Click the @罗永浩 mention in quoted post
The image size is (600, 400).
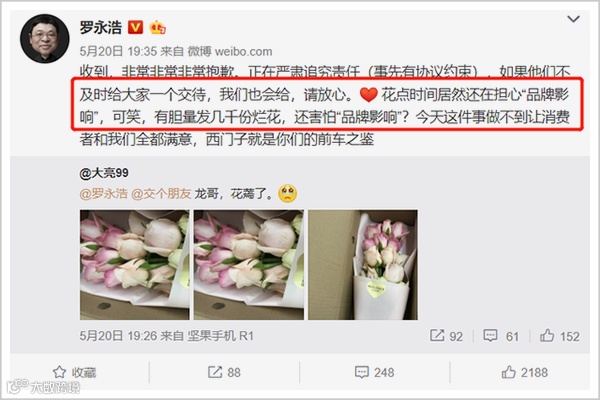tap(103, 193)
